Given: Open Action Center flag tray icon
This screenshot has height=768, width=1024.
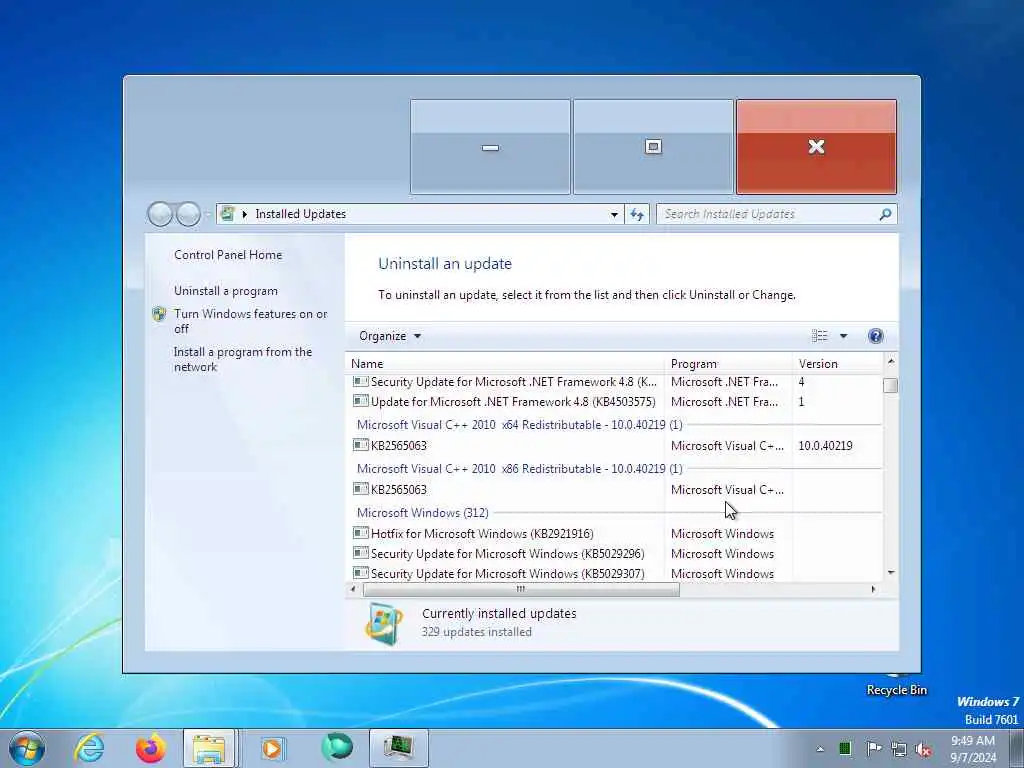Looking at the screenshot, I should click(x=872, y=748).
